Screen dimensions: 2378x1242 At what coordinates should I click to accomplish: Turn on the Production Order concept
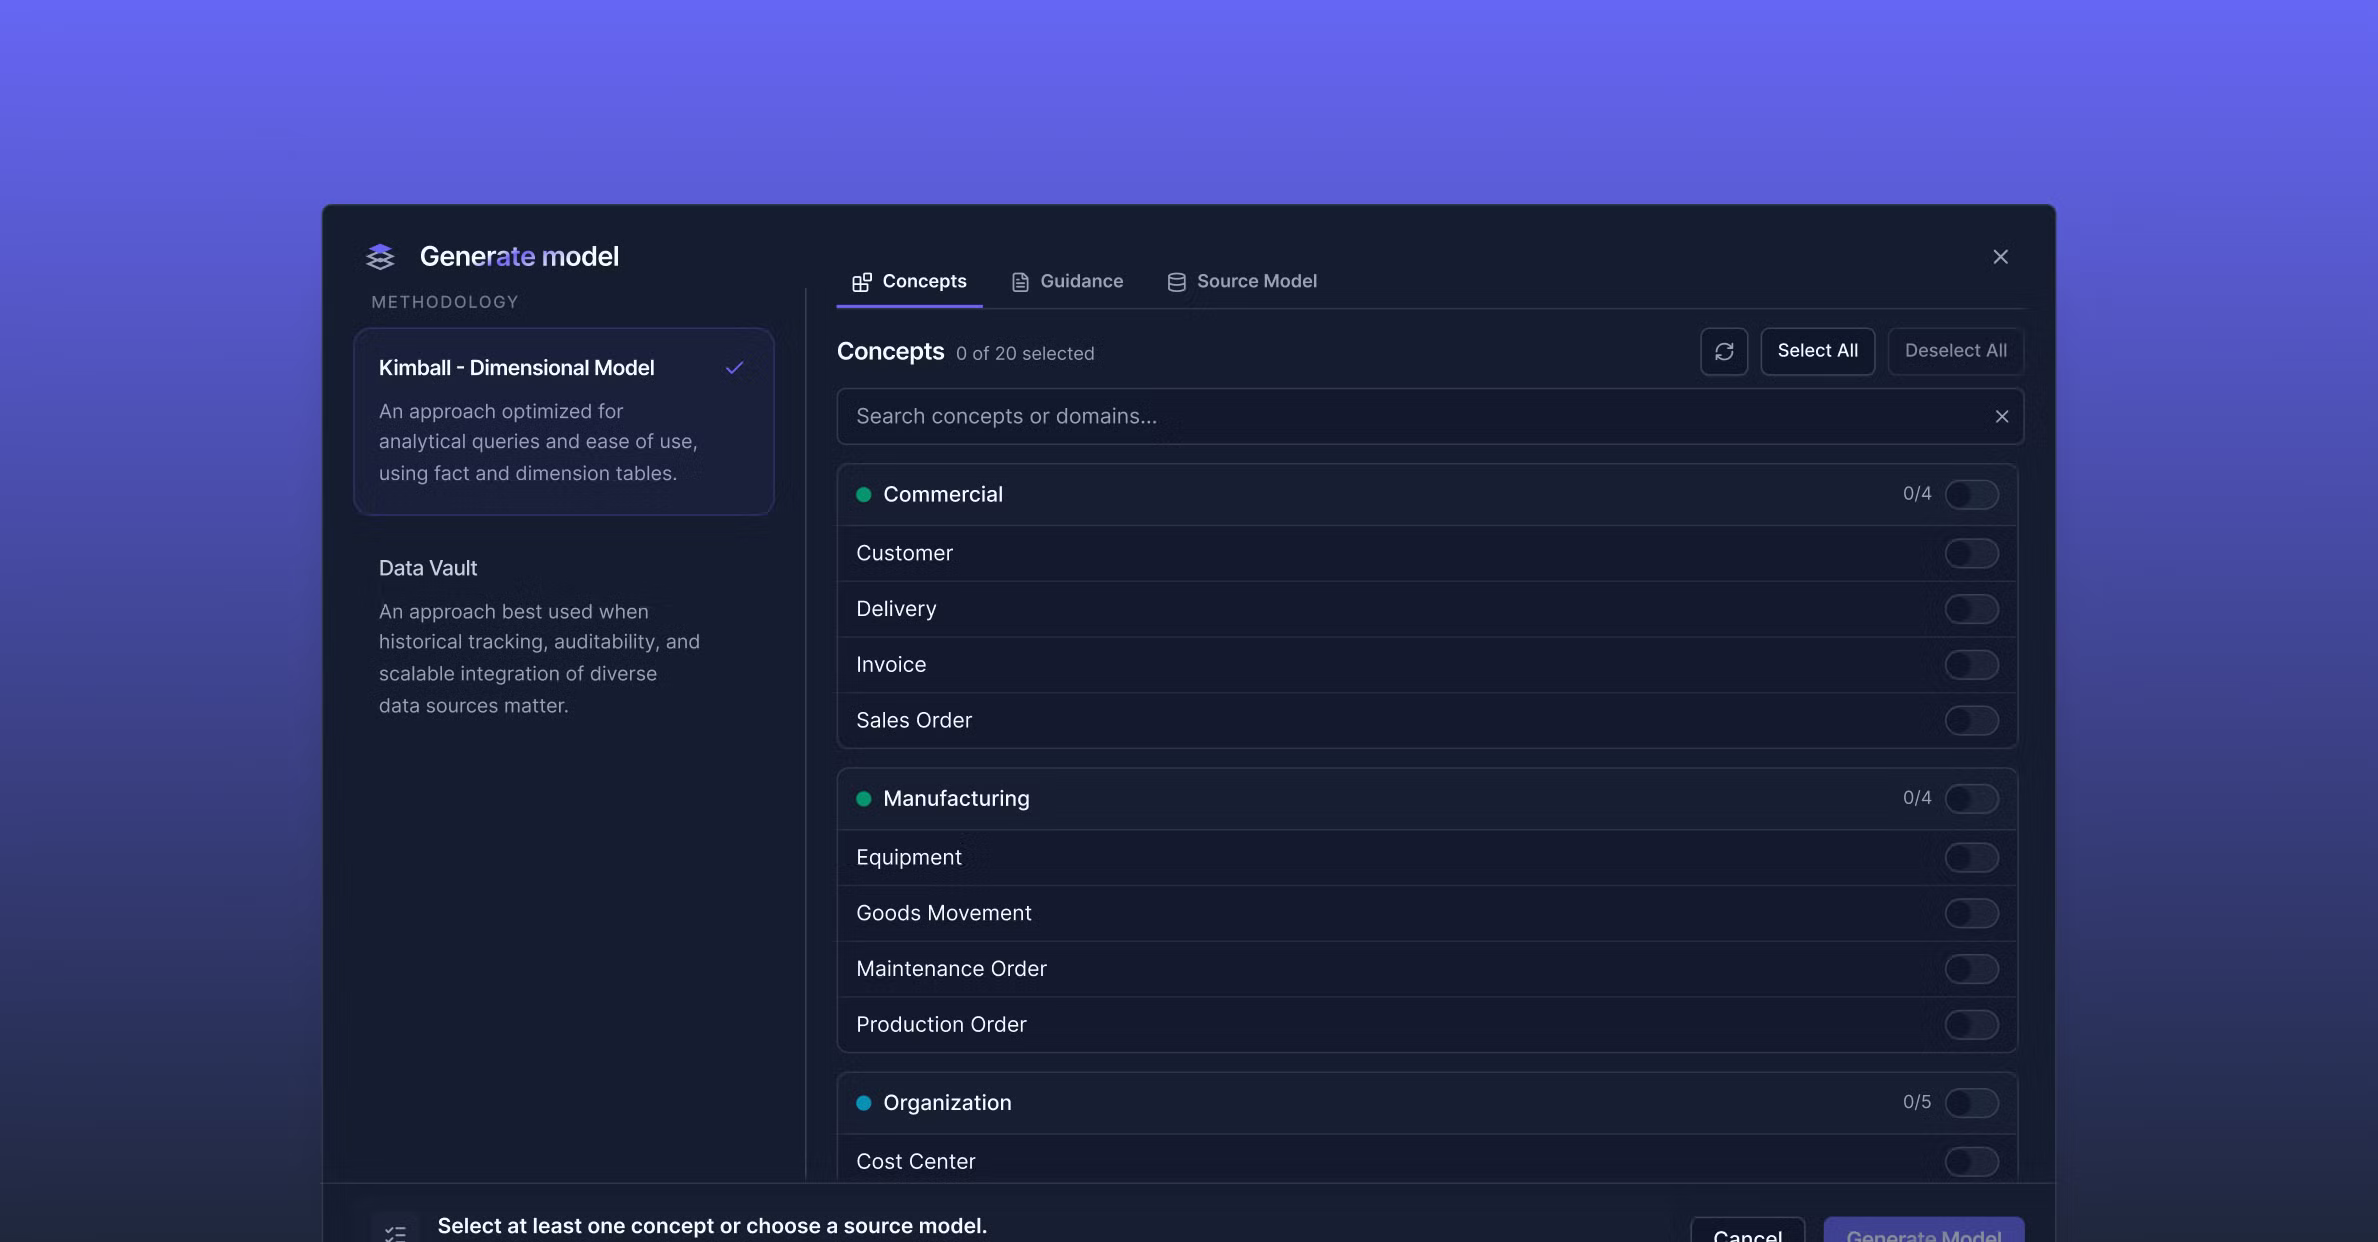pos(1971,1024)
